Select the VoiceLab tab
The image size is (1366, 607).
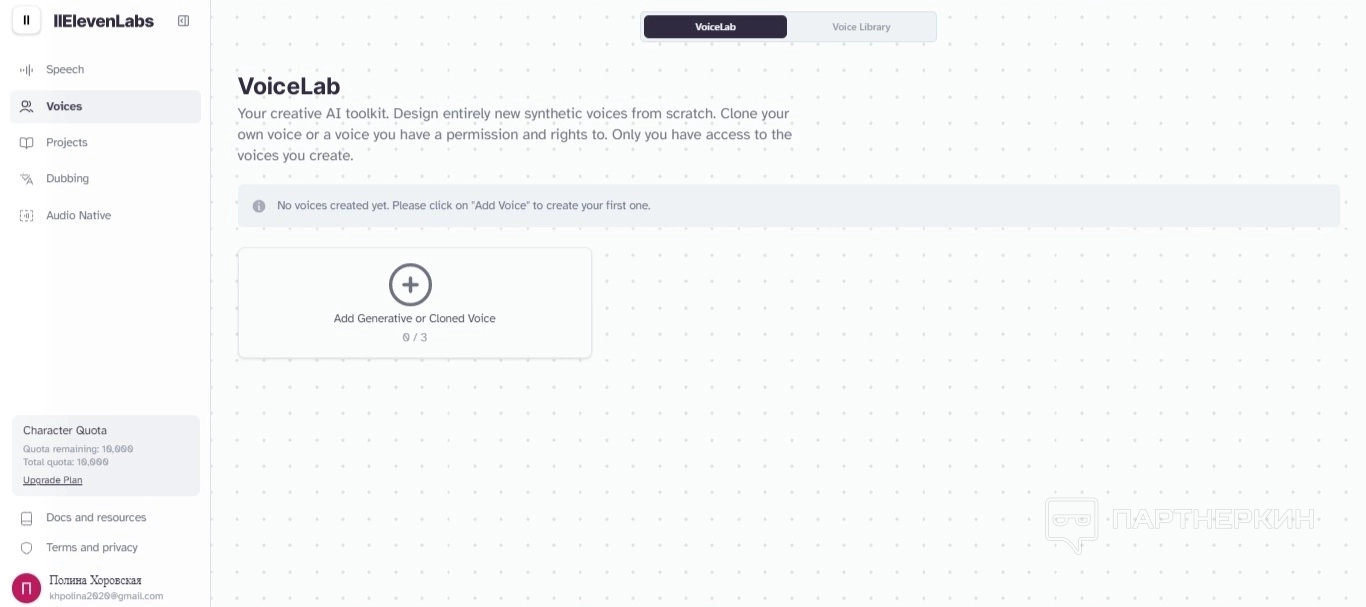coord(715,27)
